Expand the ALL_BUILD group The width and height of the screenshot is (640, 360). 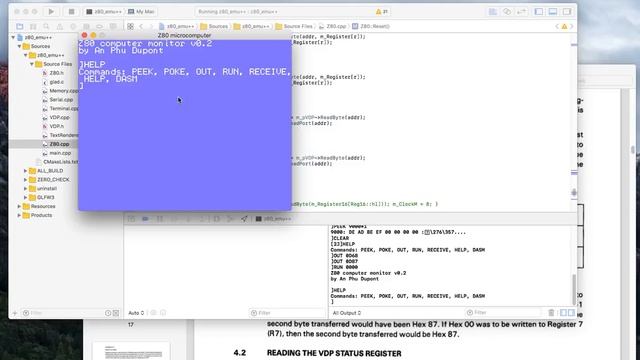(x=25, y=171)
